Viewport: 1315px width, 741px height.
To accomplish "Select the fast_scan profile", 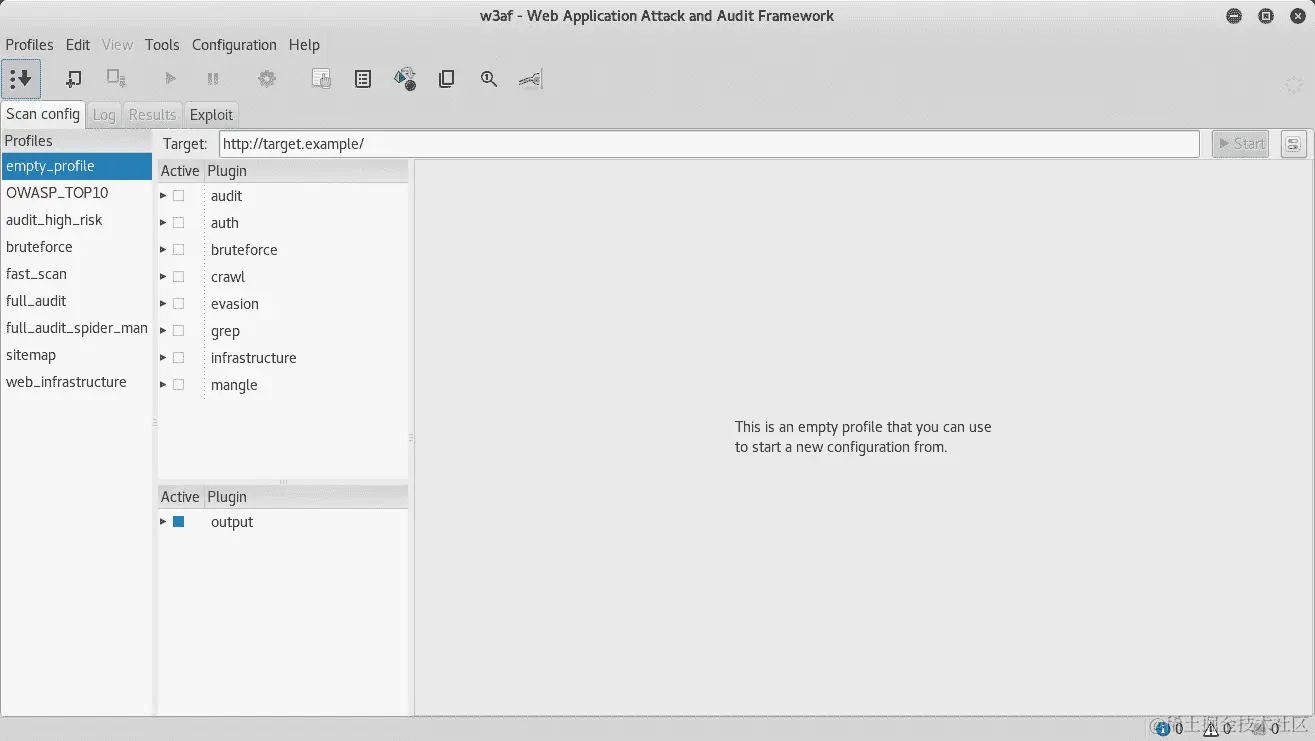I will (x=76, y=274).
